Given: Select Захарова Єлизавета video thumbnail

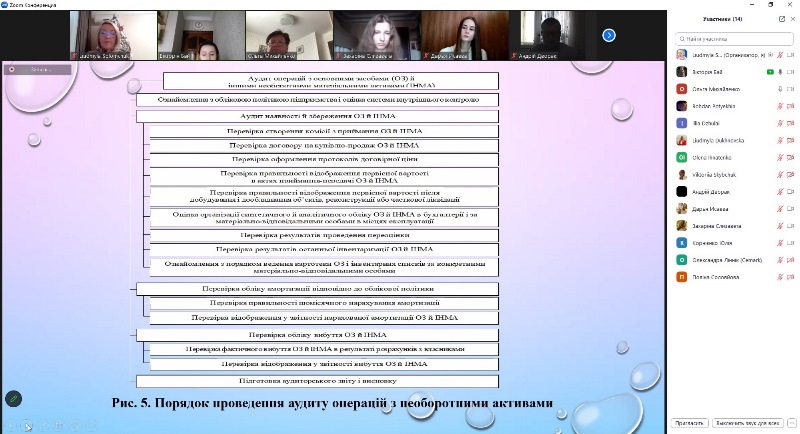Looking at the screenshot, I should (x=377, y=35).
